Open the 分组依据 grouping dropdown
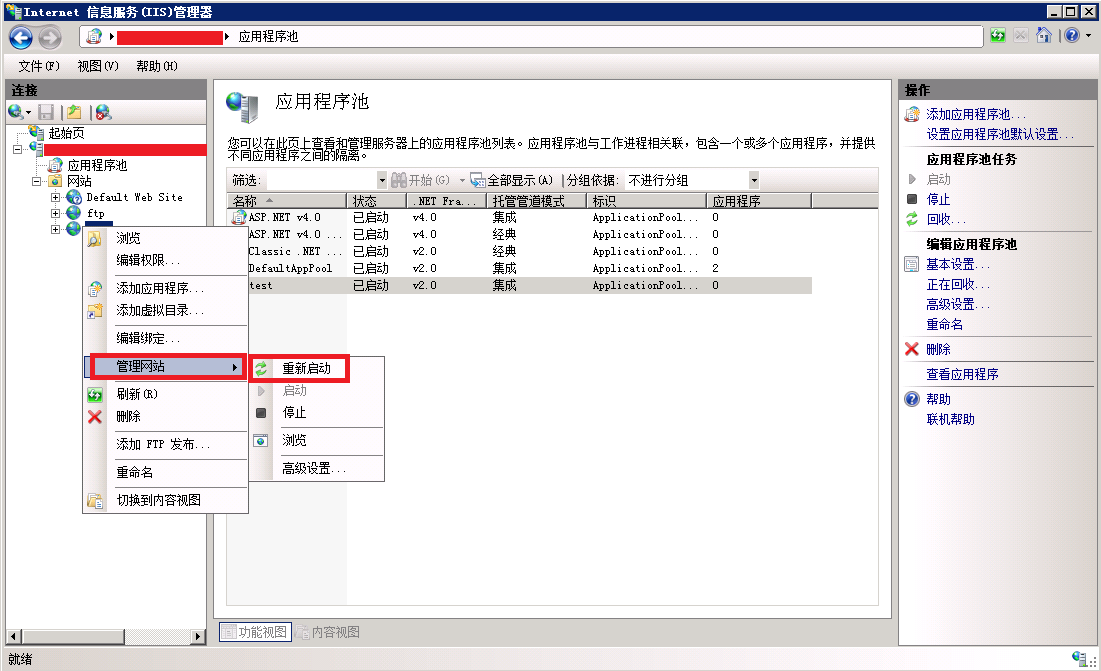The height and width of the screenshot is (671, 1101). click(753, 180)
